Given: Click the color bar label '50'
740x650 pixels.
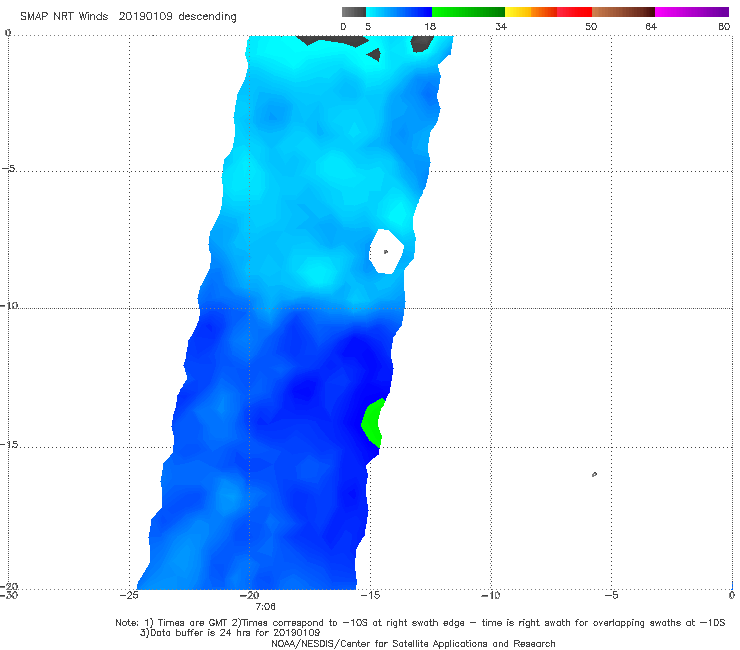Looking at the screenshot, I should click(591, 26).
